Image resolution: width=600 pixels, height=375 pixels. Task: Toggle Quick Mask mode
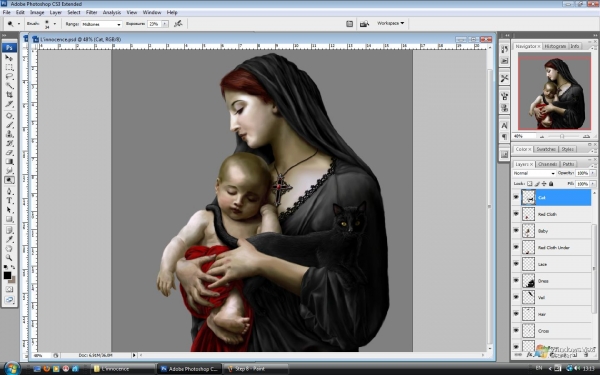(9, 290)
